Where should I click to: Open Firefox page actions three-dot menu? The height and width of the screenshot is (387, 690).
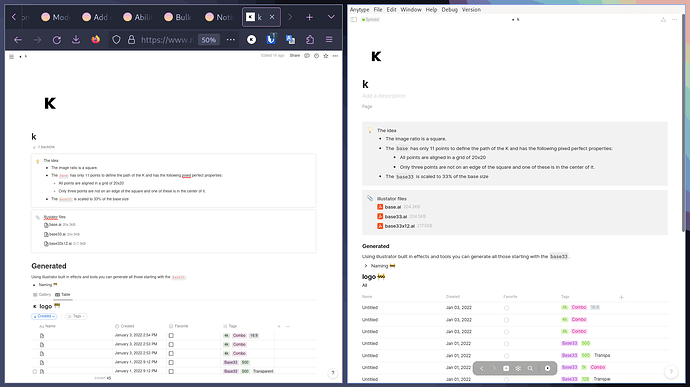(x=231, y=40)
